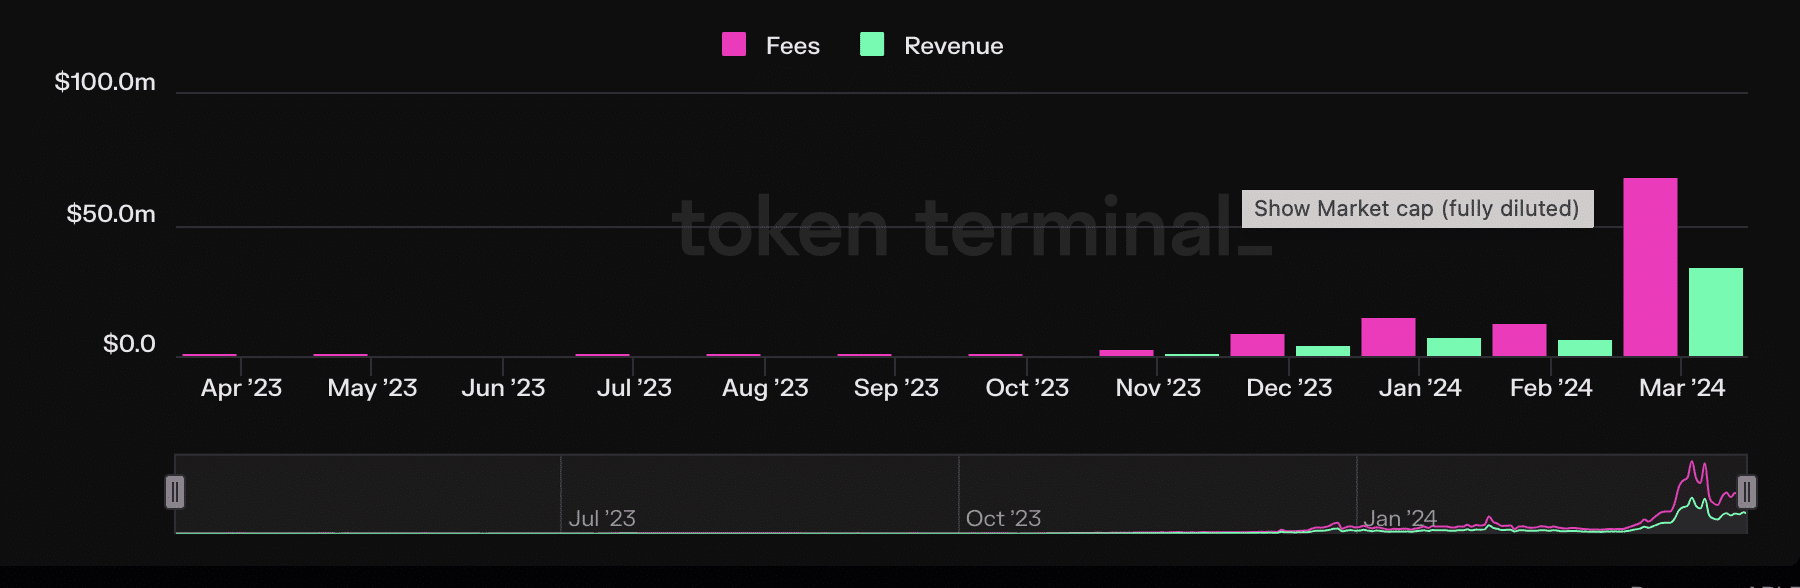
Task: Click the spike peak in the navigator mini-chart
Action: pos(1691,464)
